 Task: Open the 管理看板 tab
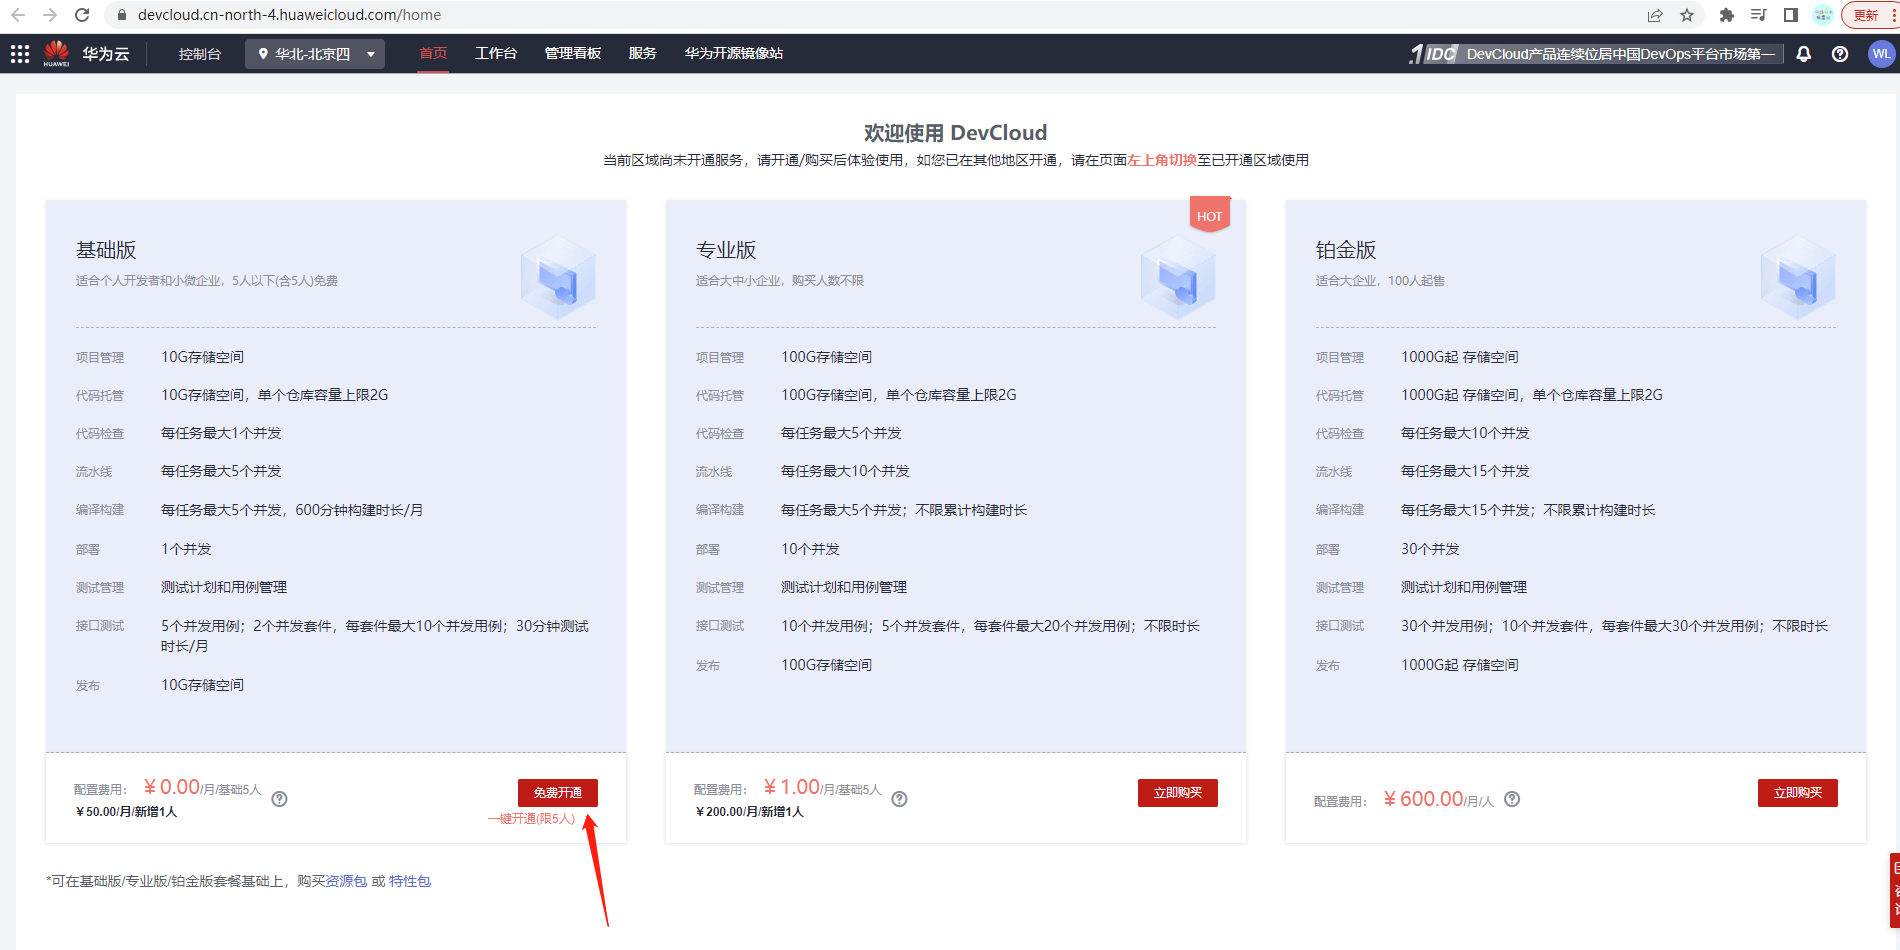click(573, 53)
